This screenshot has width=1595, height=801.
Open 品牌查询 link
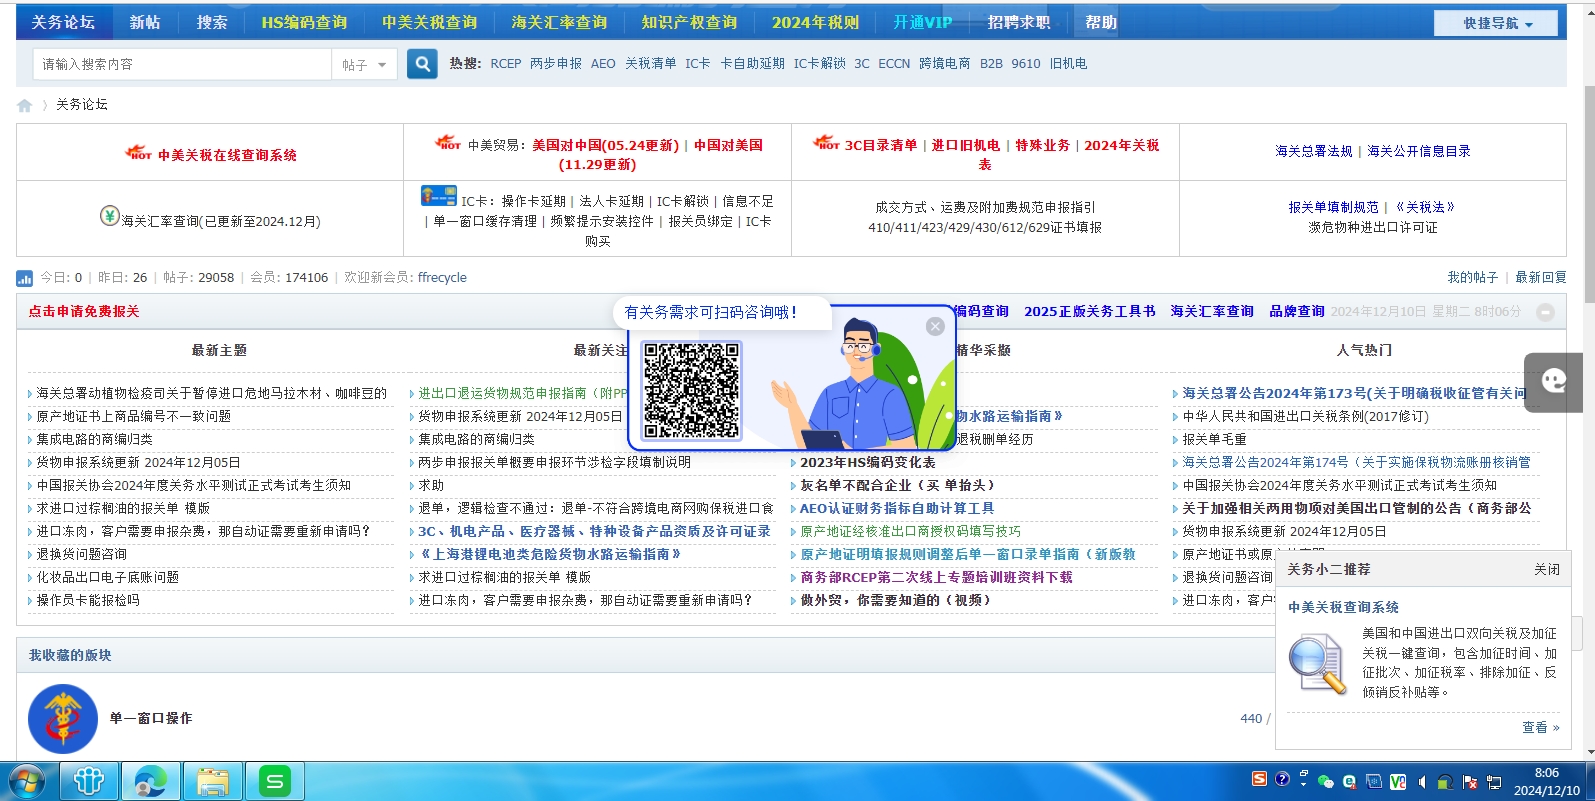tap(1297, 312)
